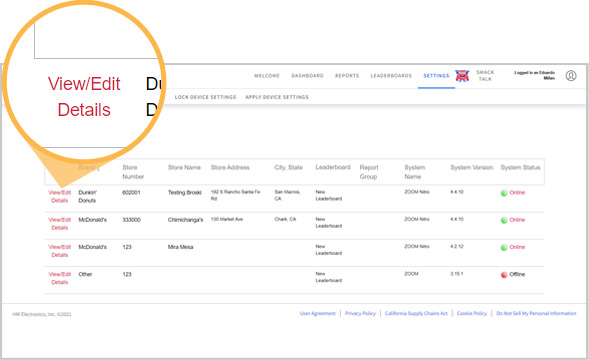Click the Report Group column header
This screenshot has height=360, width=589.
[x=369, y=172]
